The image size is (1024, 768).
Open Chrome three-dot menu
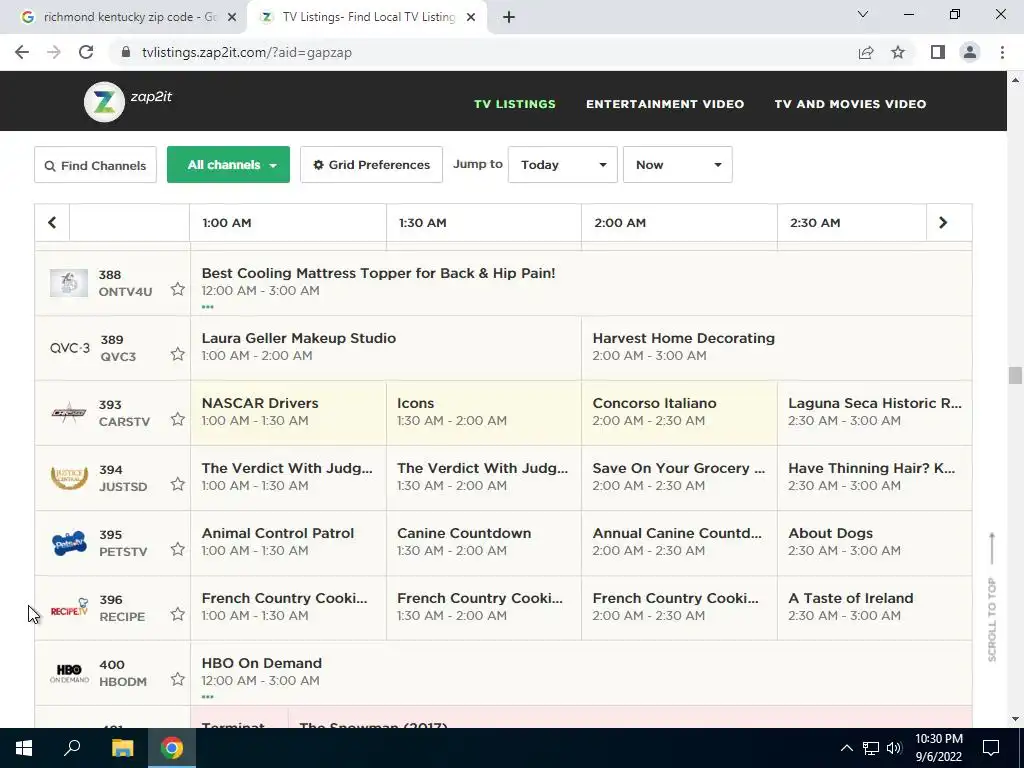(x=1002, y=52)
